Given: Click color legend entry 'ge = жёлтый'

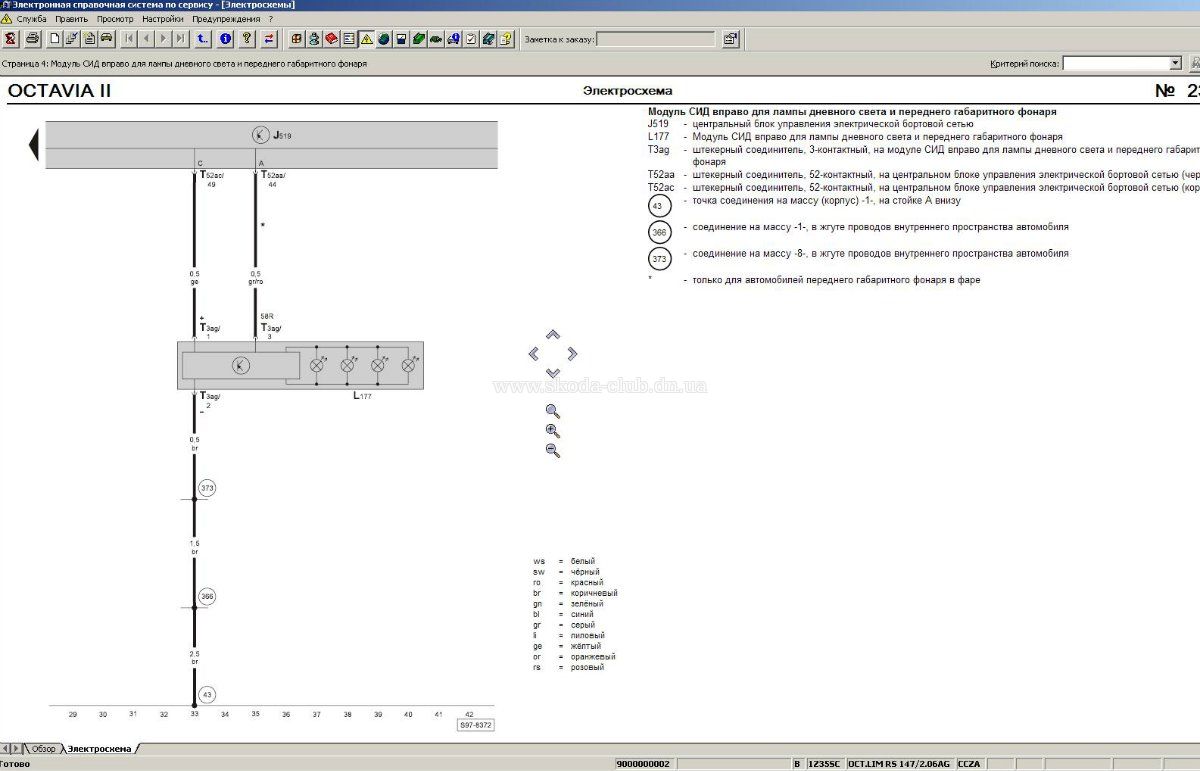Looking at the screenshot, I should [x=568, y=646].
